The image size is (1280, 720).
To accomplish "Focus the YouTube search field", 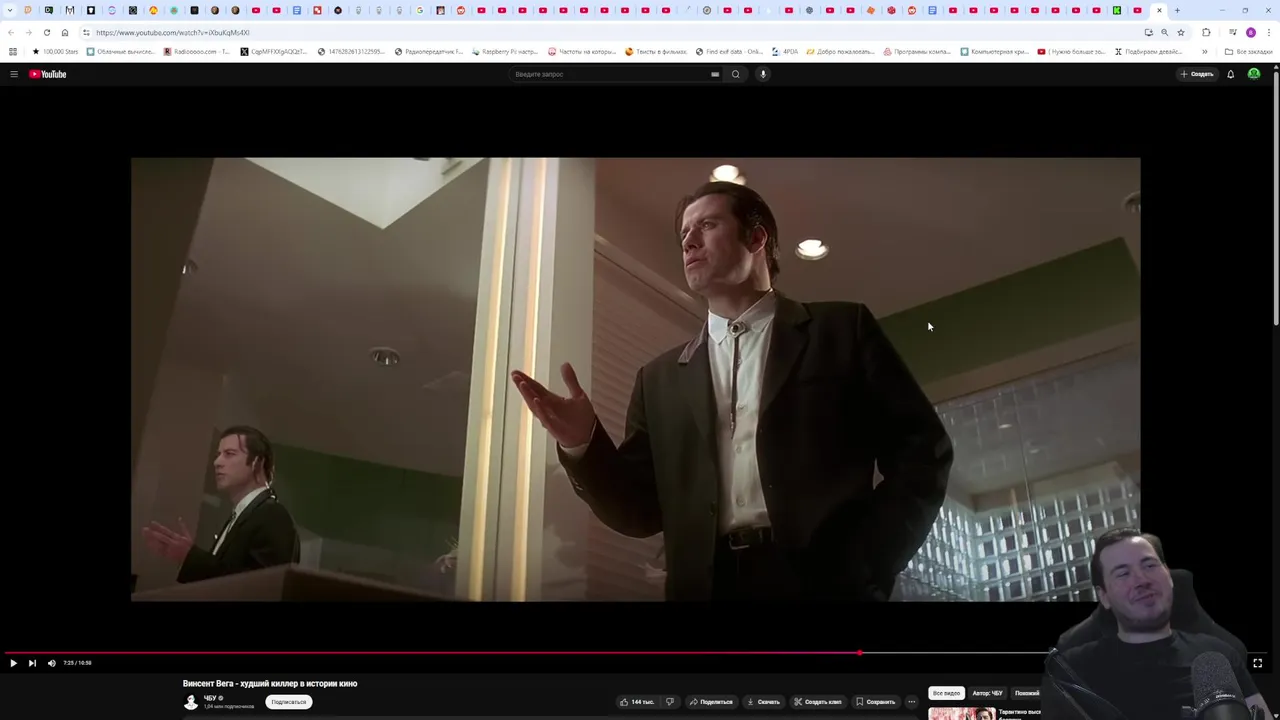I will (610, 74).
